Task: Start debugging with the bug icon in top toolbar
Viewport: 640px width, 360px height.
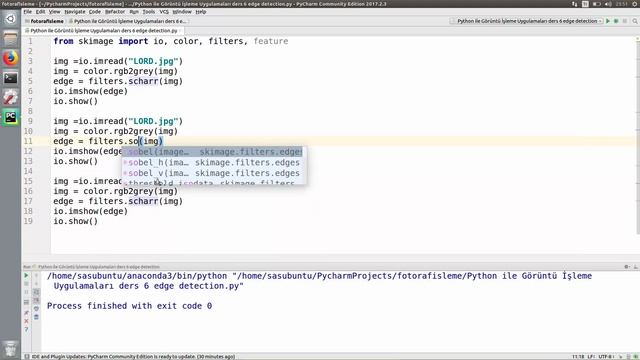Action: tap(616, 21)
